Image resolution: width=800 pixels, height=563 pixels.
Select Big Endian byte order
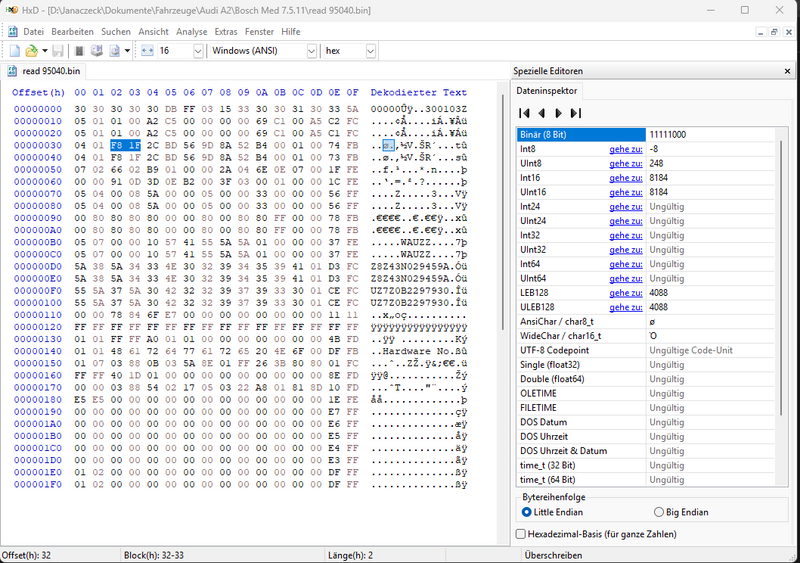pyautogui.click(x=658, y=512)
